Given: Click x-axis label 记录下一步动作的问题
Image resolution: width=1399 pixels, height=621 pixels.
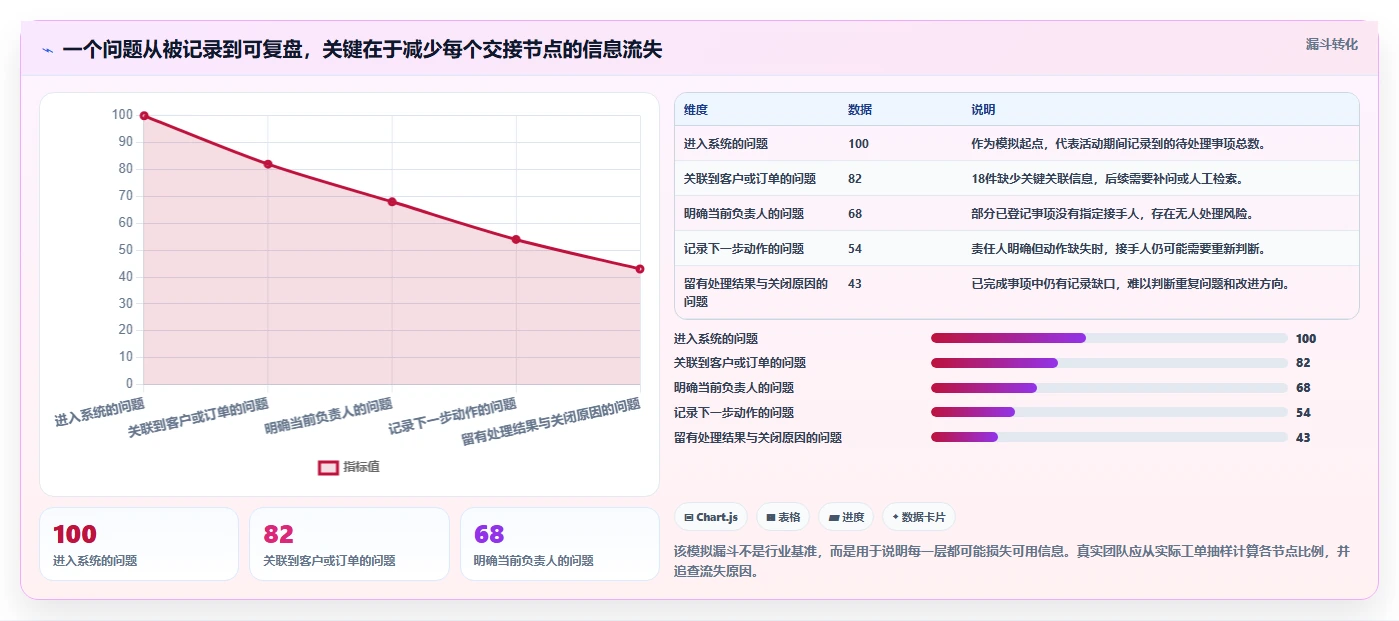Looking at the screenshot, I should (x=452, y=417).
